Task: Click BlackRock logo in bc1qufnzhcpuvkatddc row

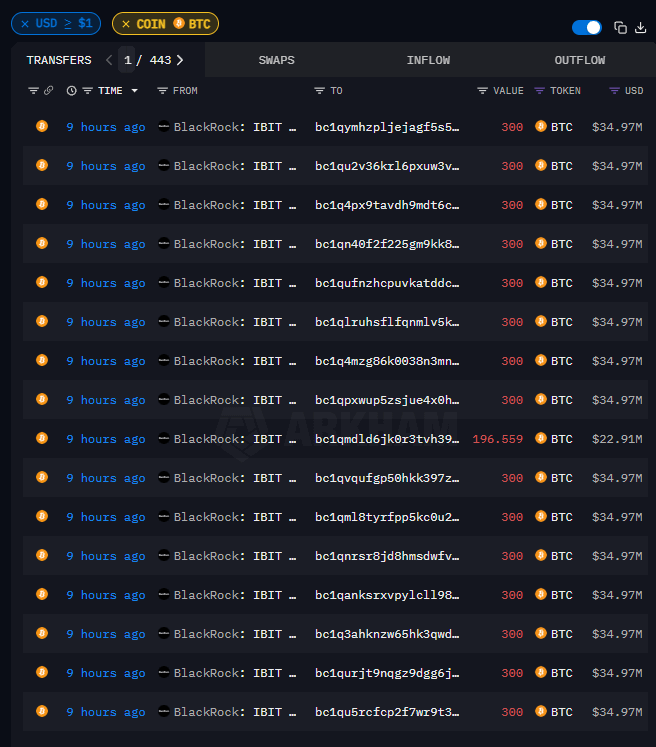Action: pos(164,282)
